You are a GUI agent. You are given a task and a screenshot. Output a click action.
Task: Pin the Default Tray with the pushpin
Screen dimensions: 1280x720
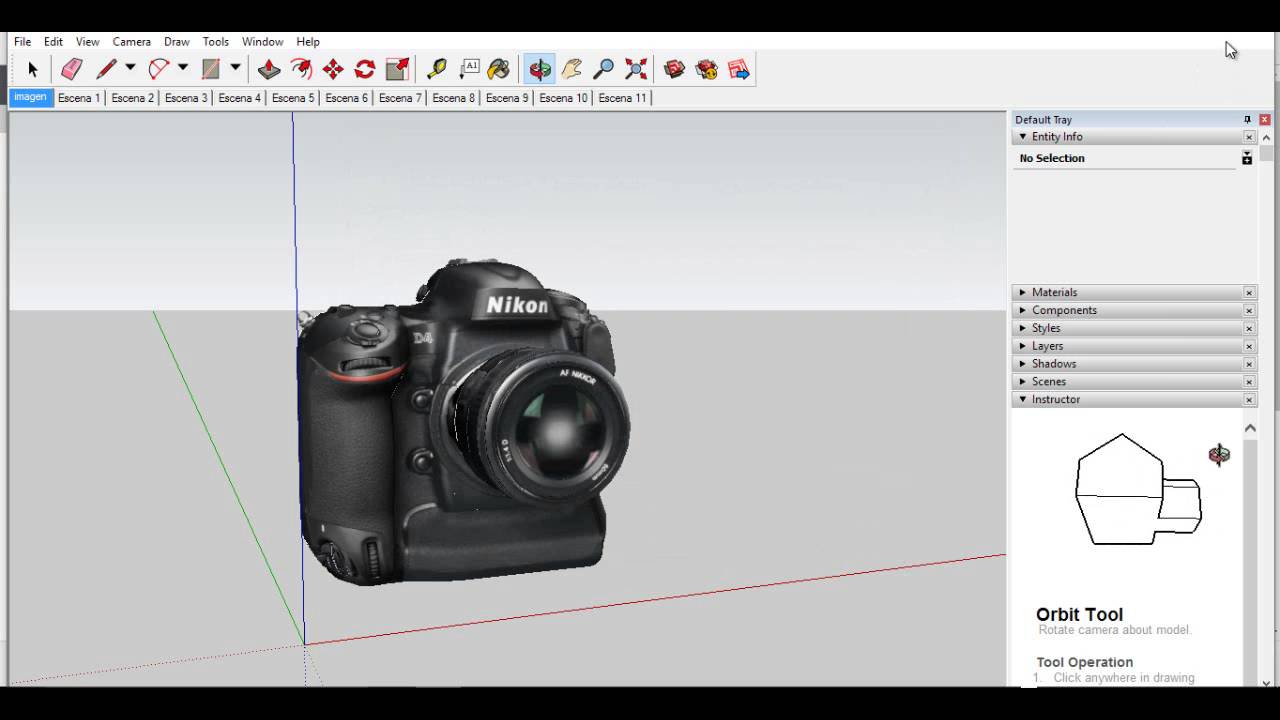point(1247,119)
